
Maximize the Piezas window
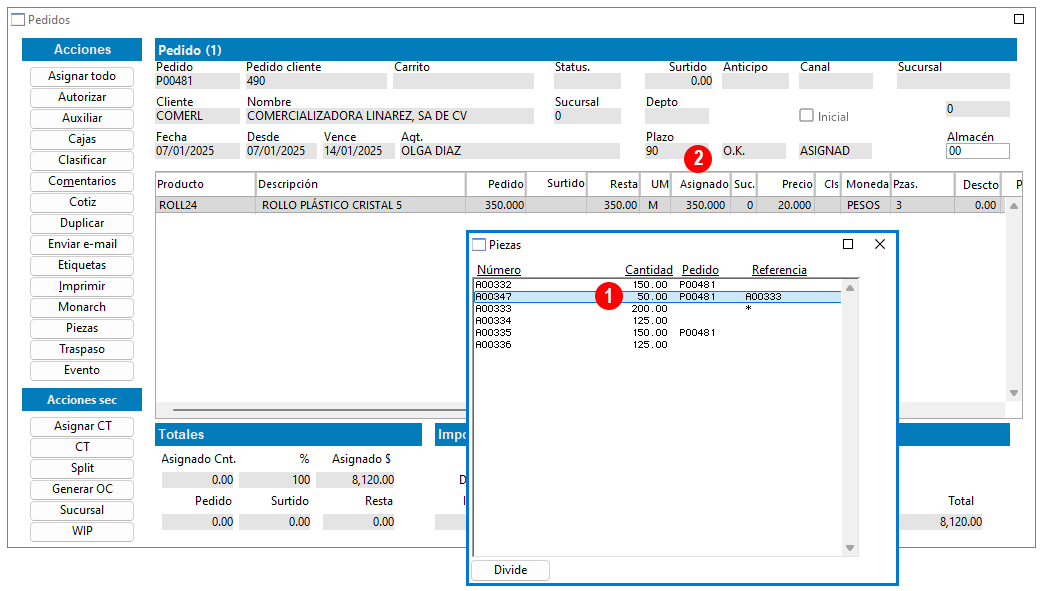coord(848,244)
